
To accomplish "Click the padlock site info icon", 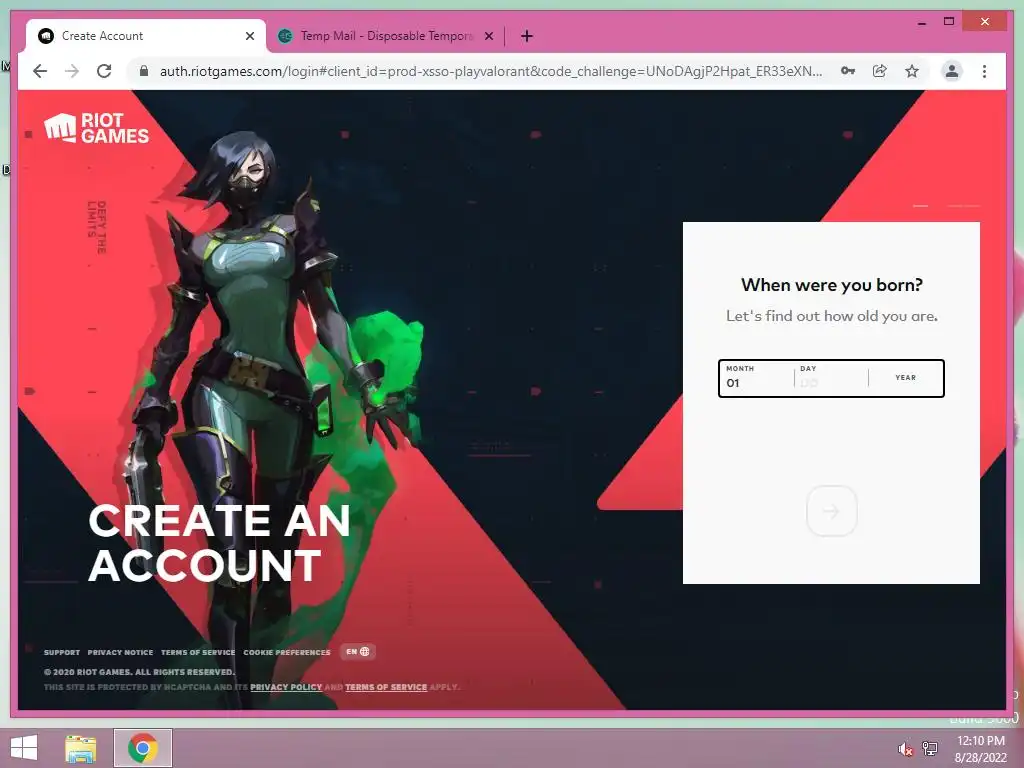I will click(x=144, y=71).
